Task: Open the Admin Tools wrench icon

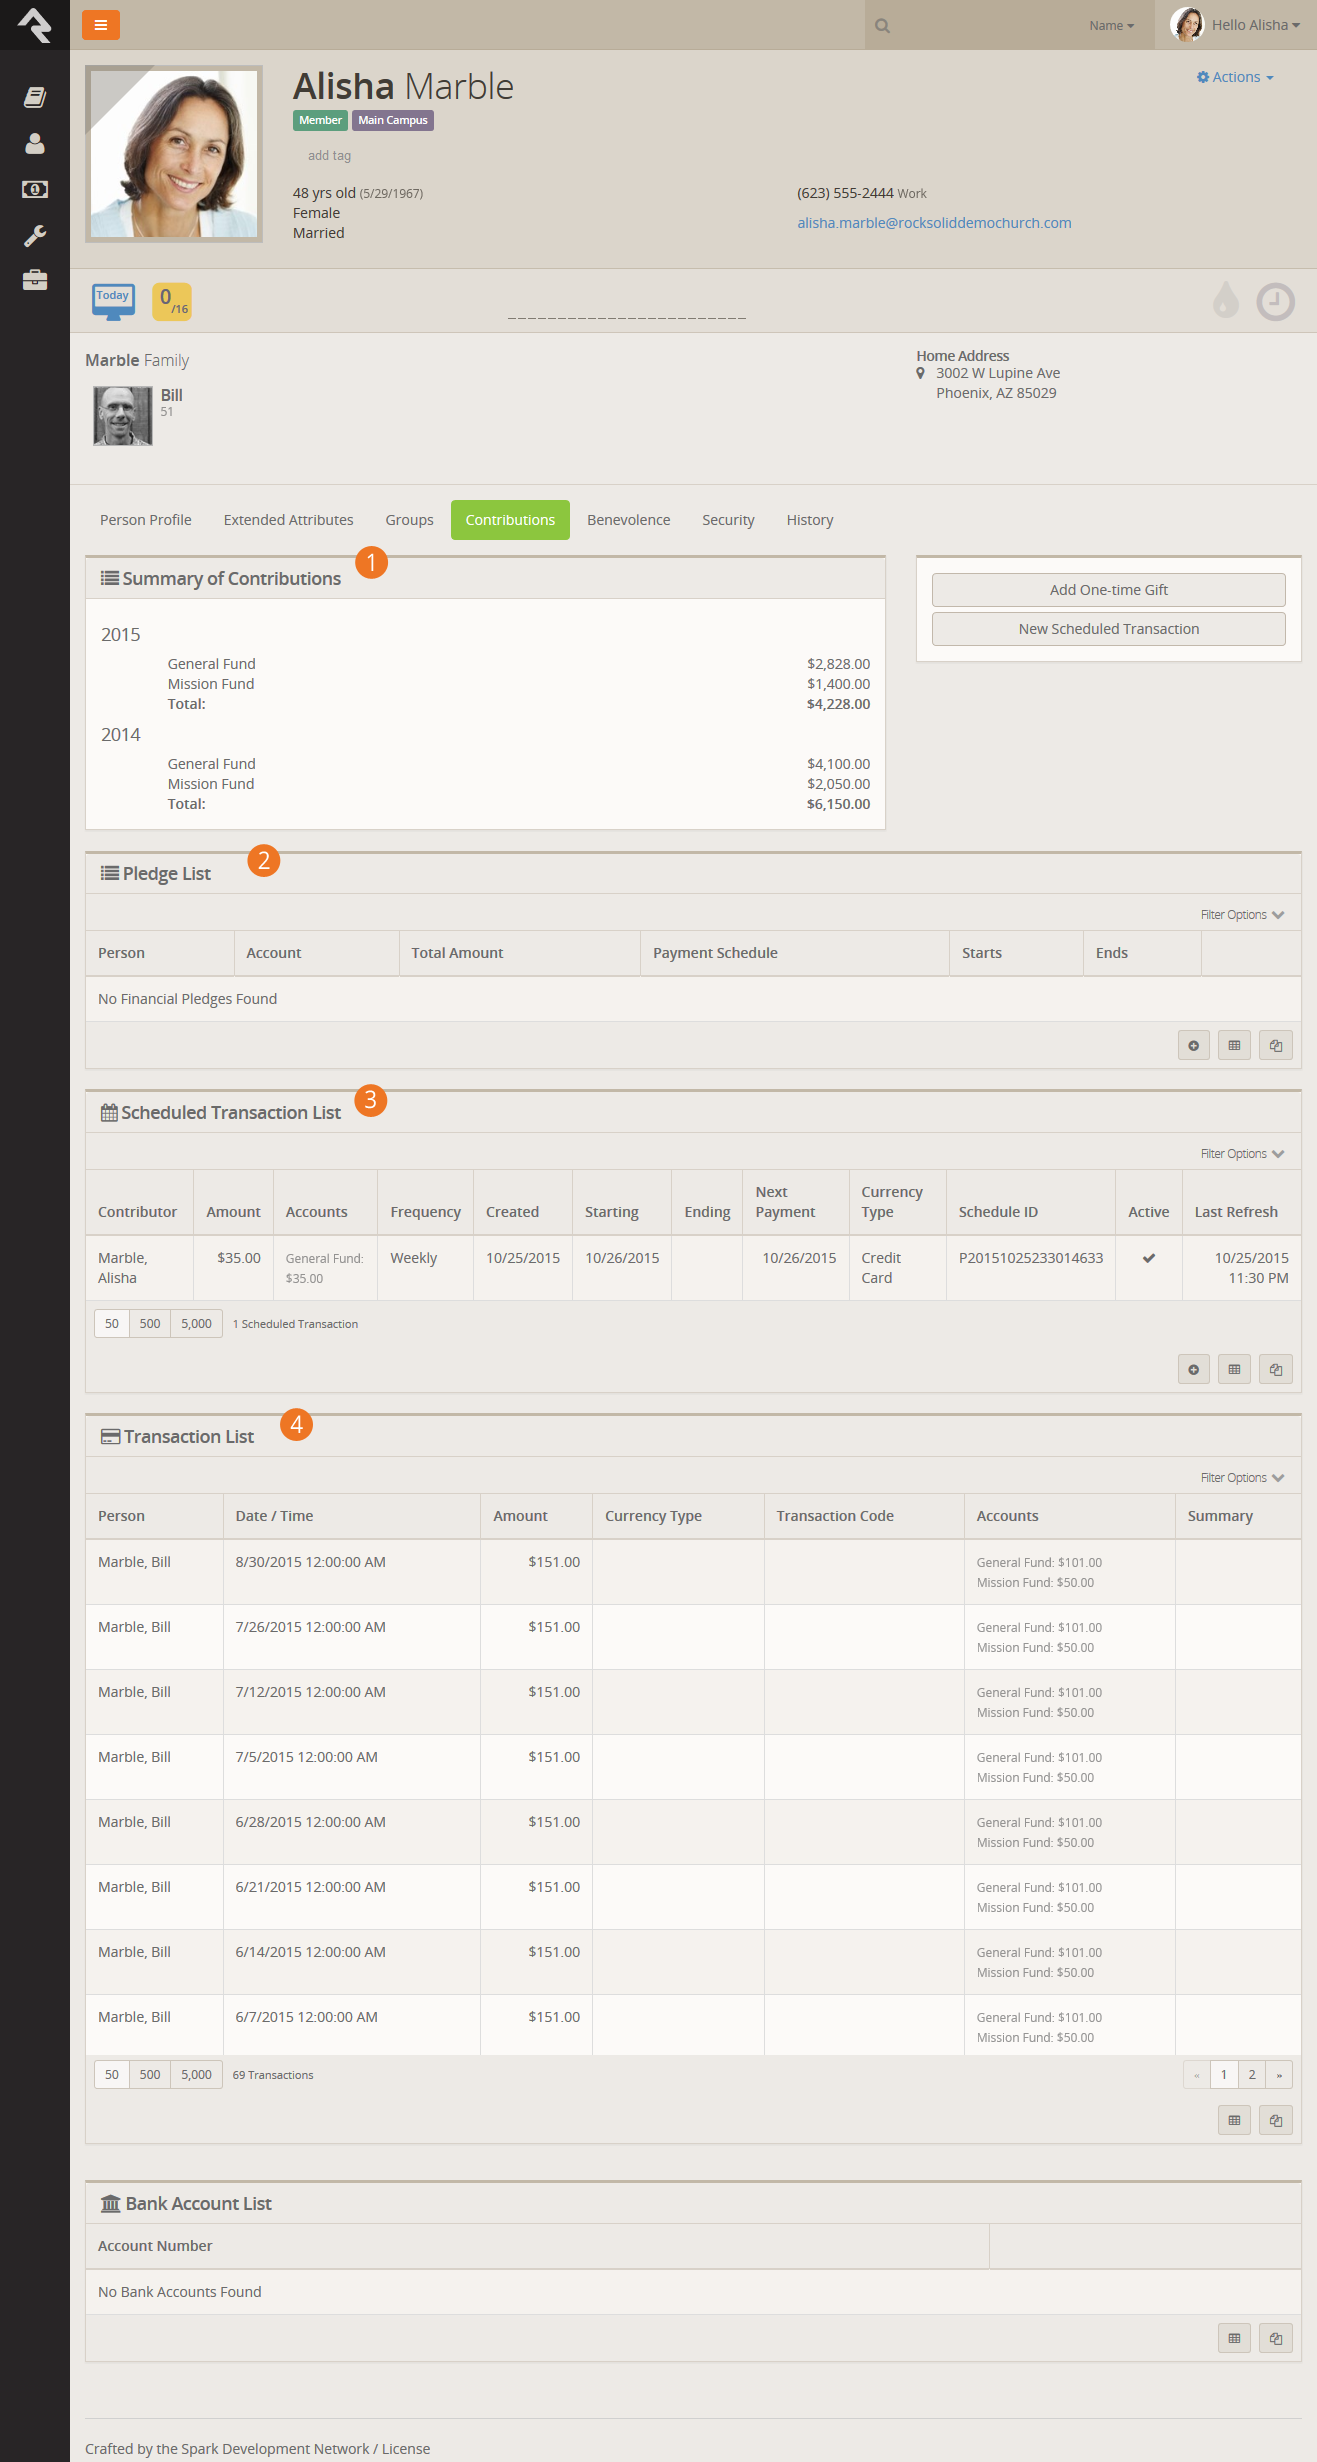Action: 35,235
